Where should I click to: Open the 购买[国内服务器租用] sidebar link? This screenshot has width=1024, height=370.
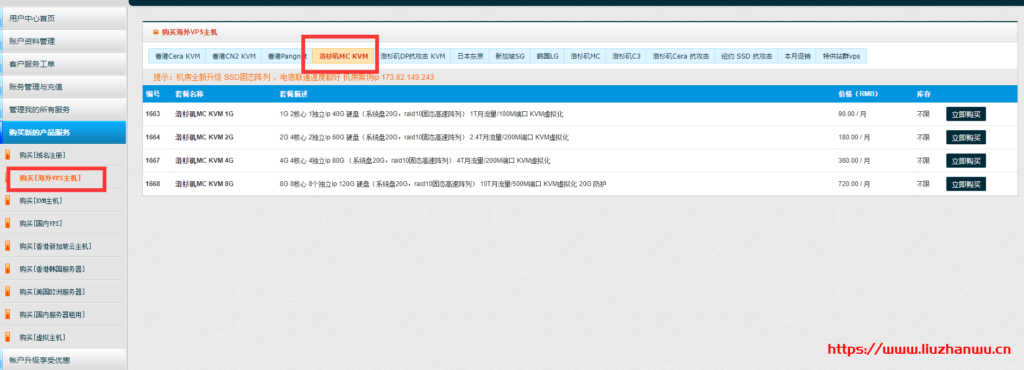click(x=52, y=315)
